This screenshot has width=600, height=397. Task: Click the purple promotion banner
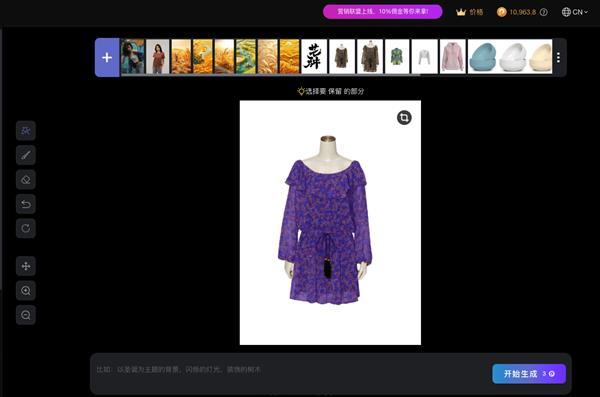[383, 11]
